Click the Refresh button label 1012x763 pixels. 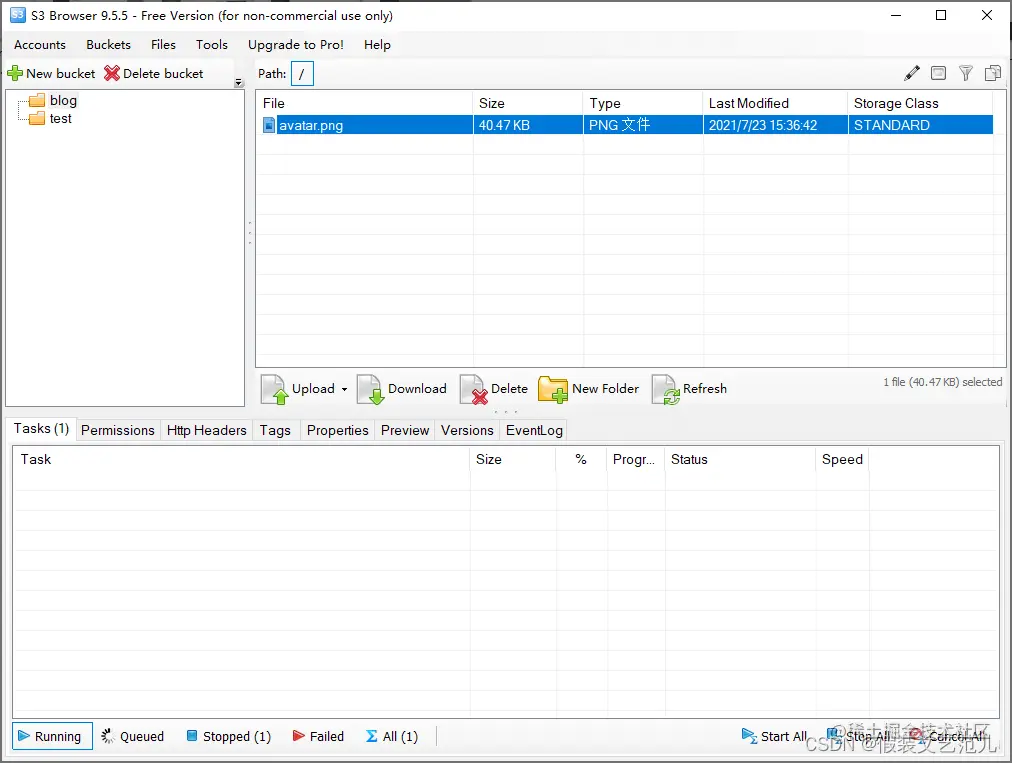click(705, 389)
